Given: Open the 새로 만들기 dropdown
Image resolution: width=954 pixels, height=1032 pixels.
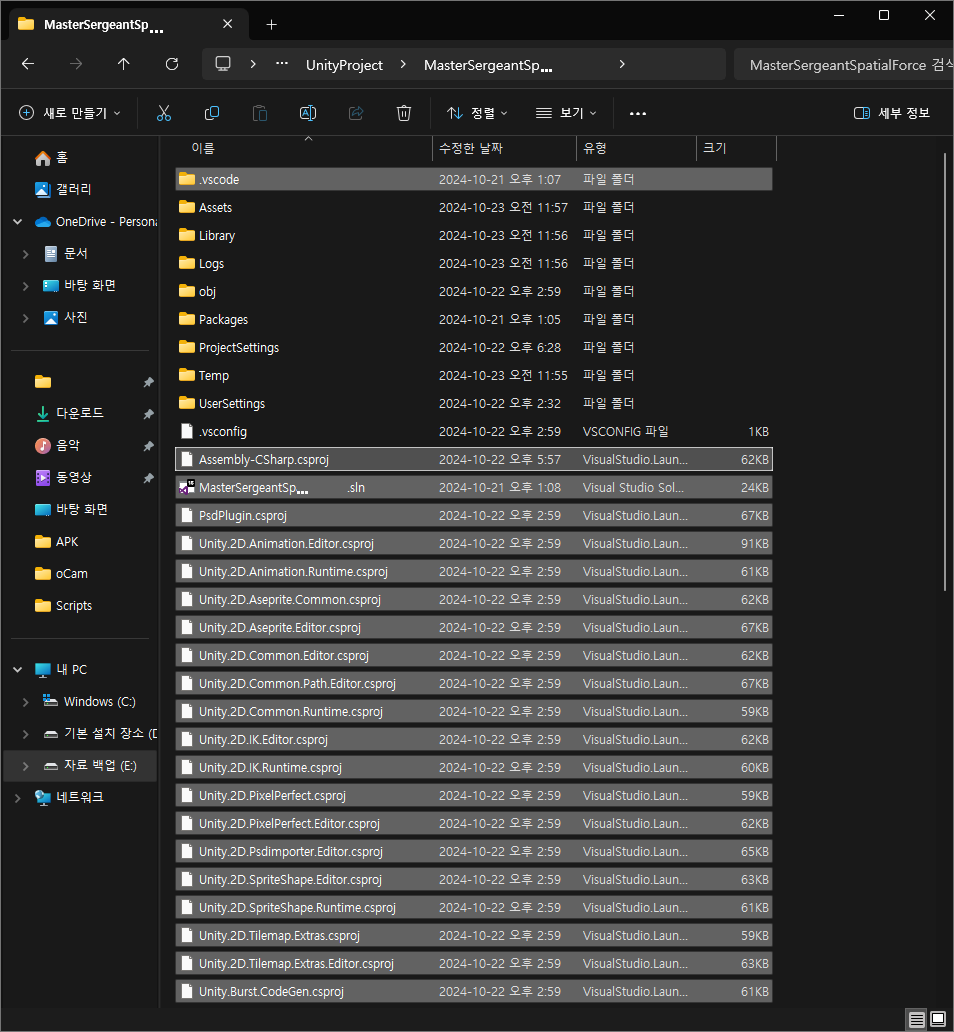Looking at the screenshot, I should 70,113.
